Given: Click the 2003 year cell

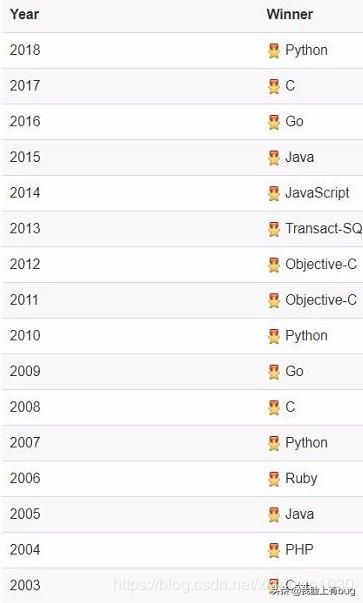Looking at the screenshot, I should (x=25, y=585).
